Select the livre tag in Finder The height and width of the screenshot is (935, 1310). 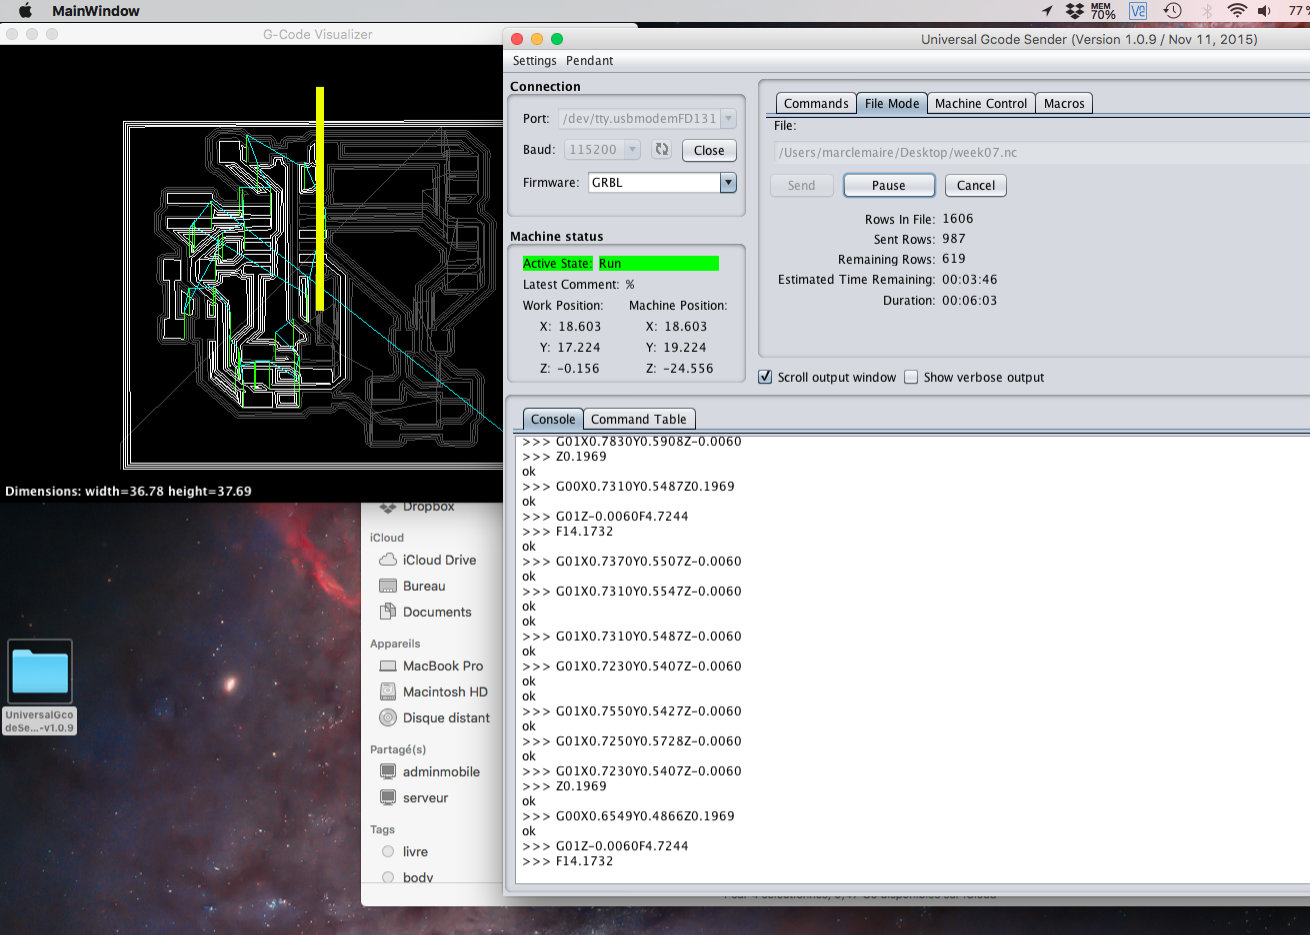click(405, 852)
